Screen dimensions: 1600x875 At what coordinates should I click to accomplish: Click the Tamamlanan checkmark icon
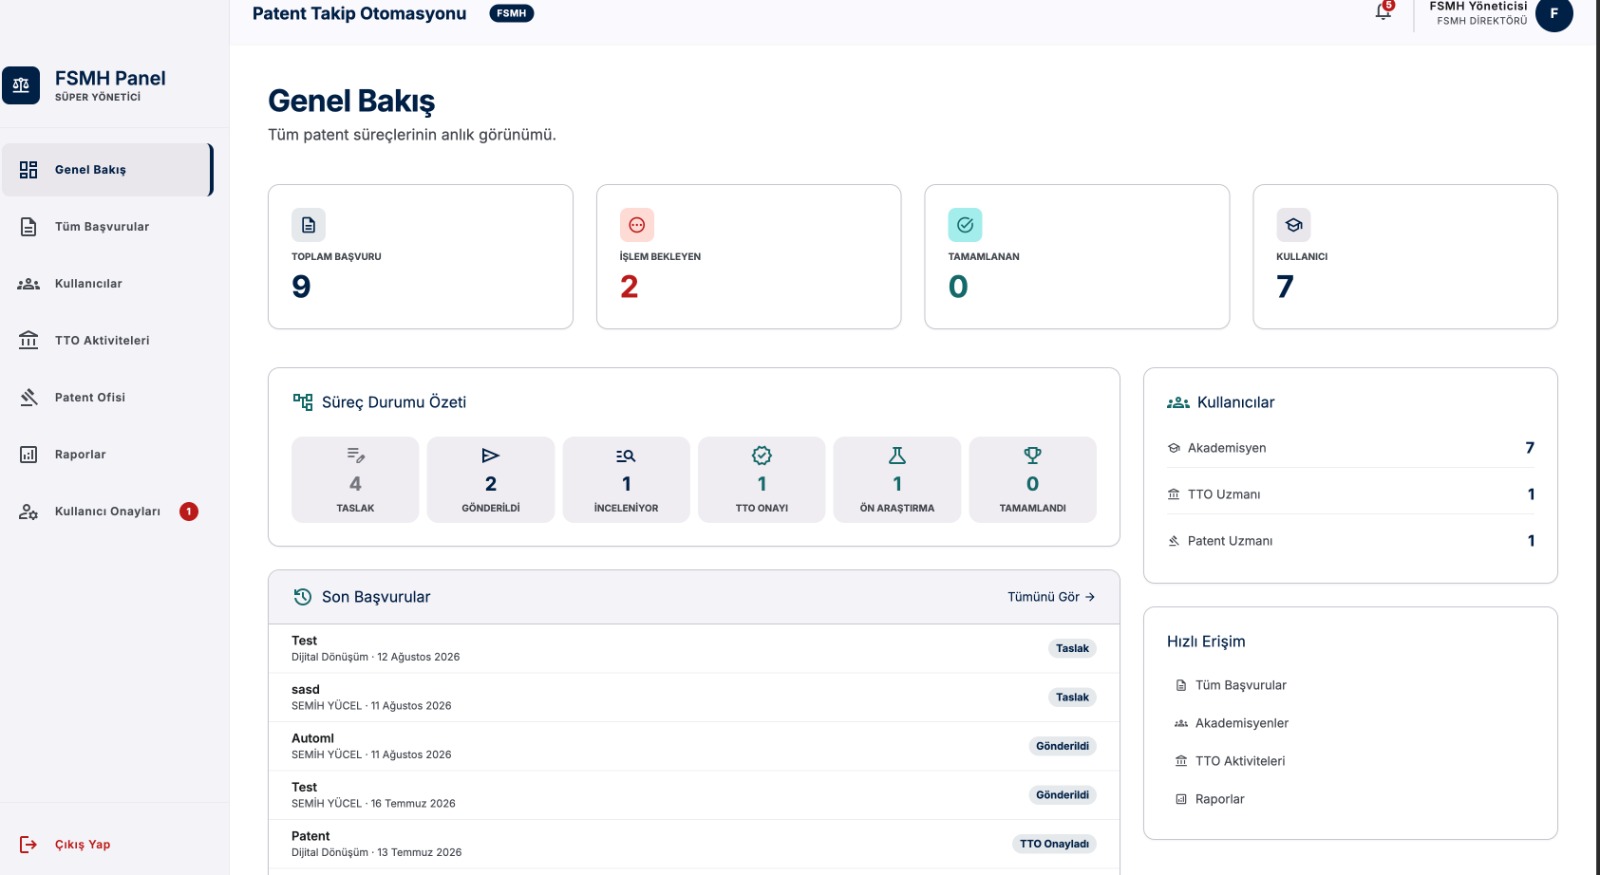point(965,225)
